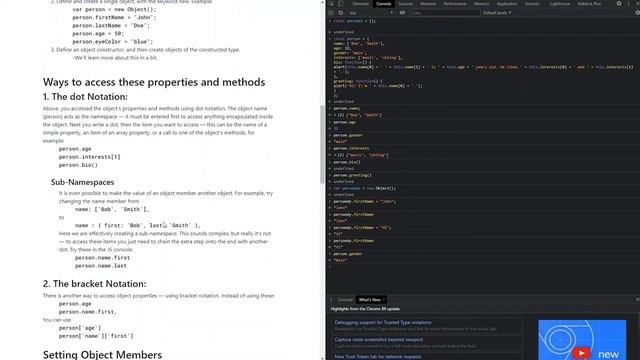The width and height of the screenshot is (640, 360).
Task: Click the 'person.bio()' console entry
Action: 347,162
